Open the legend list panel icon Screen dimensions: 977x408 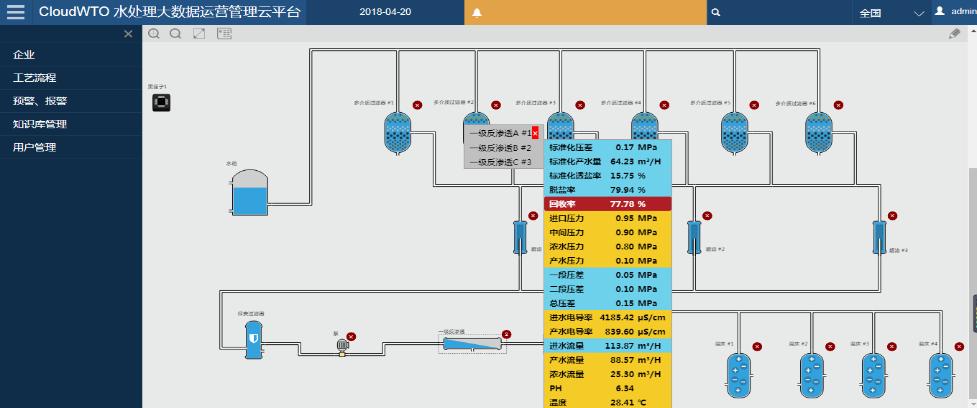click(x=224, y=34)
